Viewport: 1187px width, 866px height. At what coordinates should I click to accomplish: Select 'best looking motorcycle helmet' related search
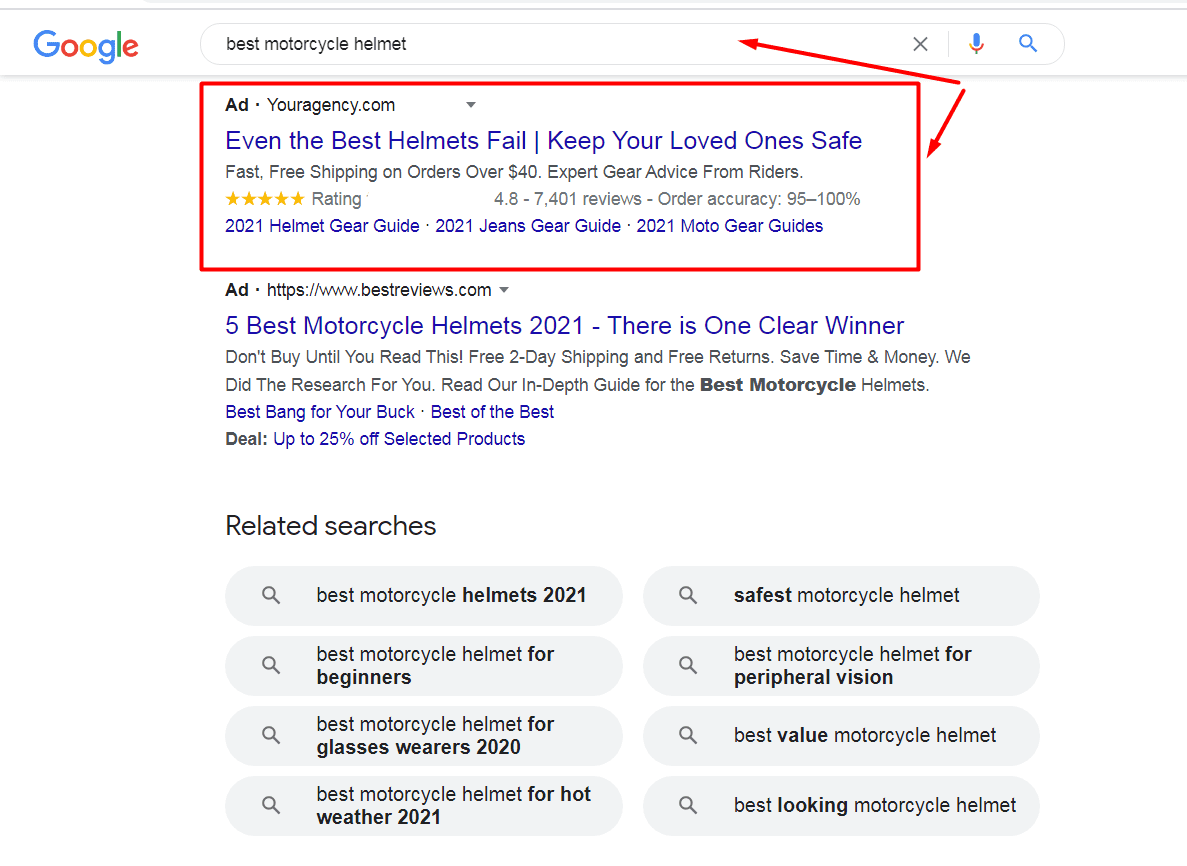tap(841, 805)
